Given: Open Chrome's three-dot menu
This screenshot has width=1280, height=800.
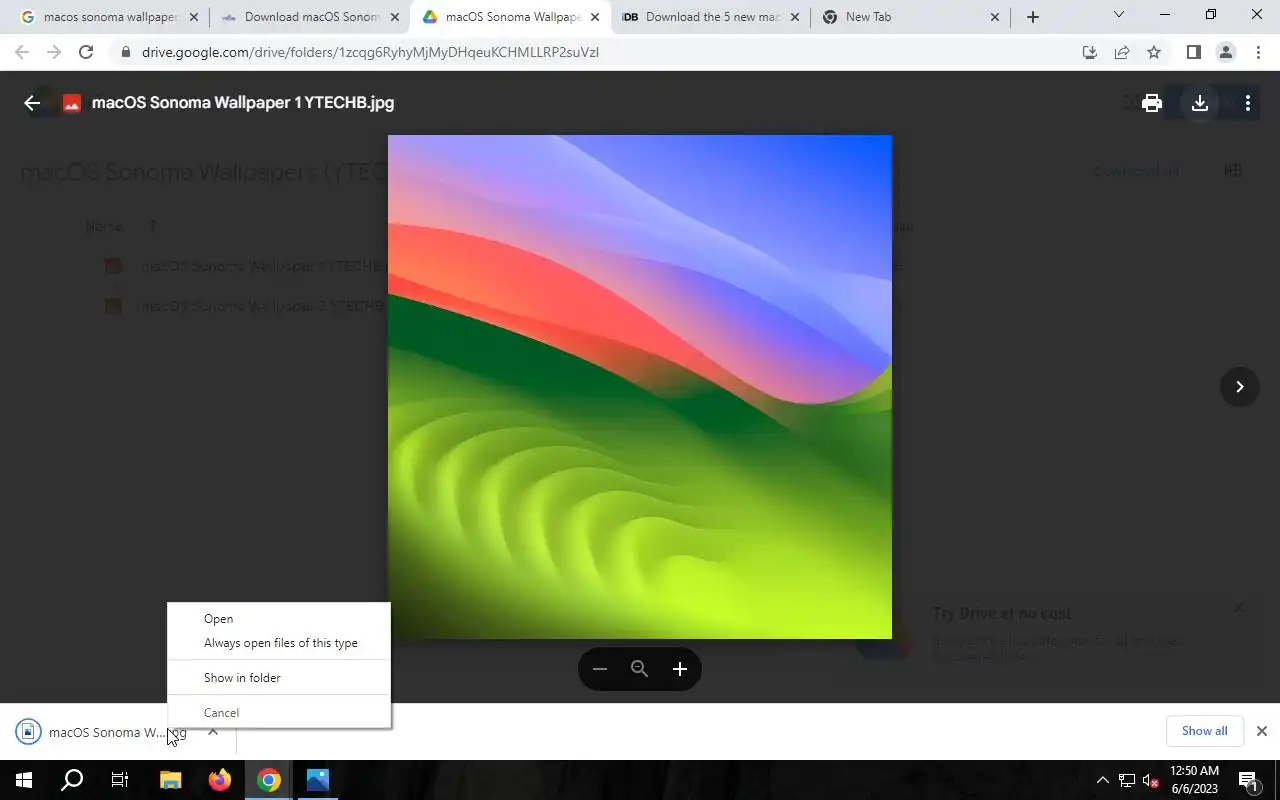Looking at the screenshot, I should pos(1258,52).
